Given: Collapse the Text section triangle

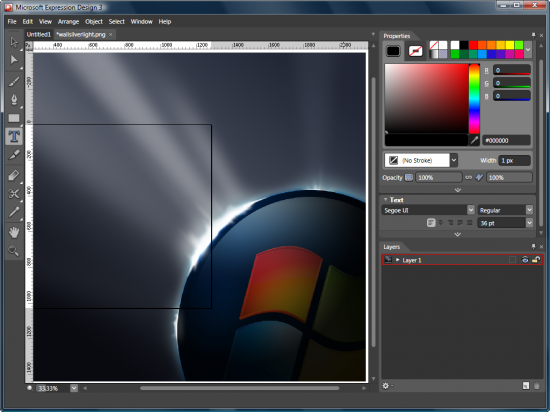Looking at the screenshot, I should (385, 200).
